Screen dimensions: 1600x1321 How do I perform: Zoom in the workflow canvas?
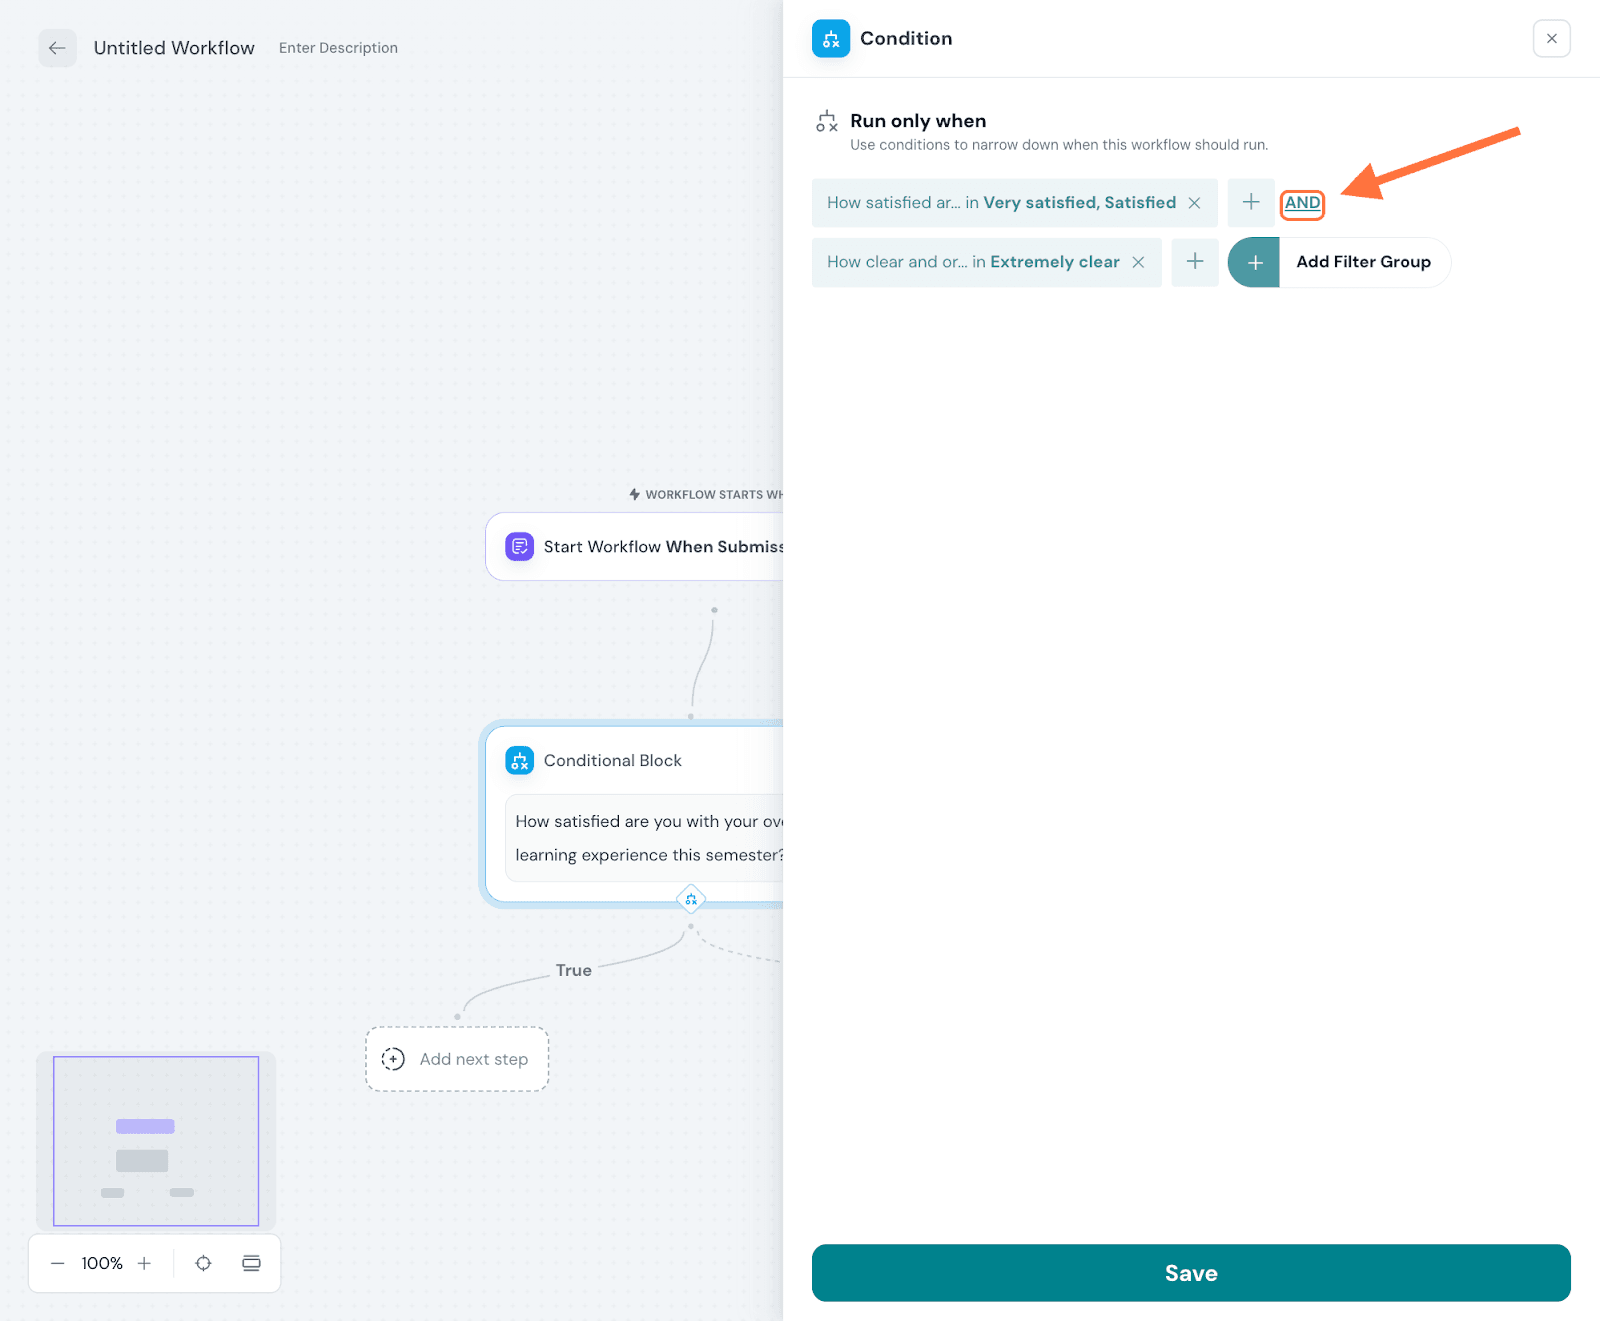click(x=145, y=1263)
